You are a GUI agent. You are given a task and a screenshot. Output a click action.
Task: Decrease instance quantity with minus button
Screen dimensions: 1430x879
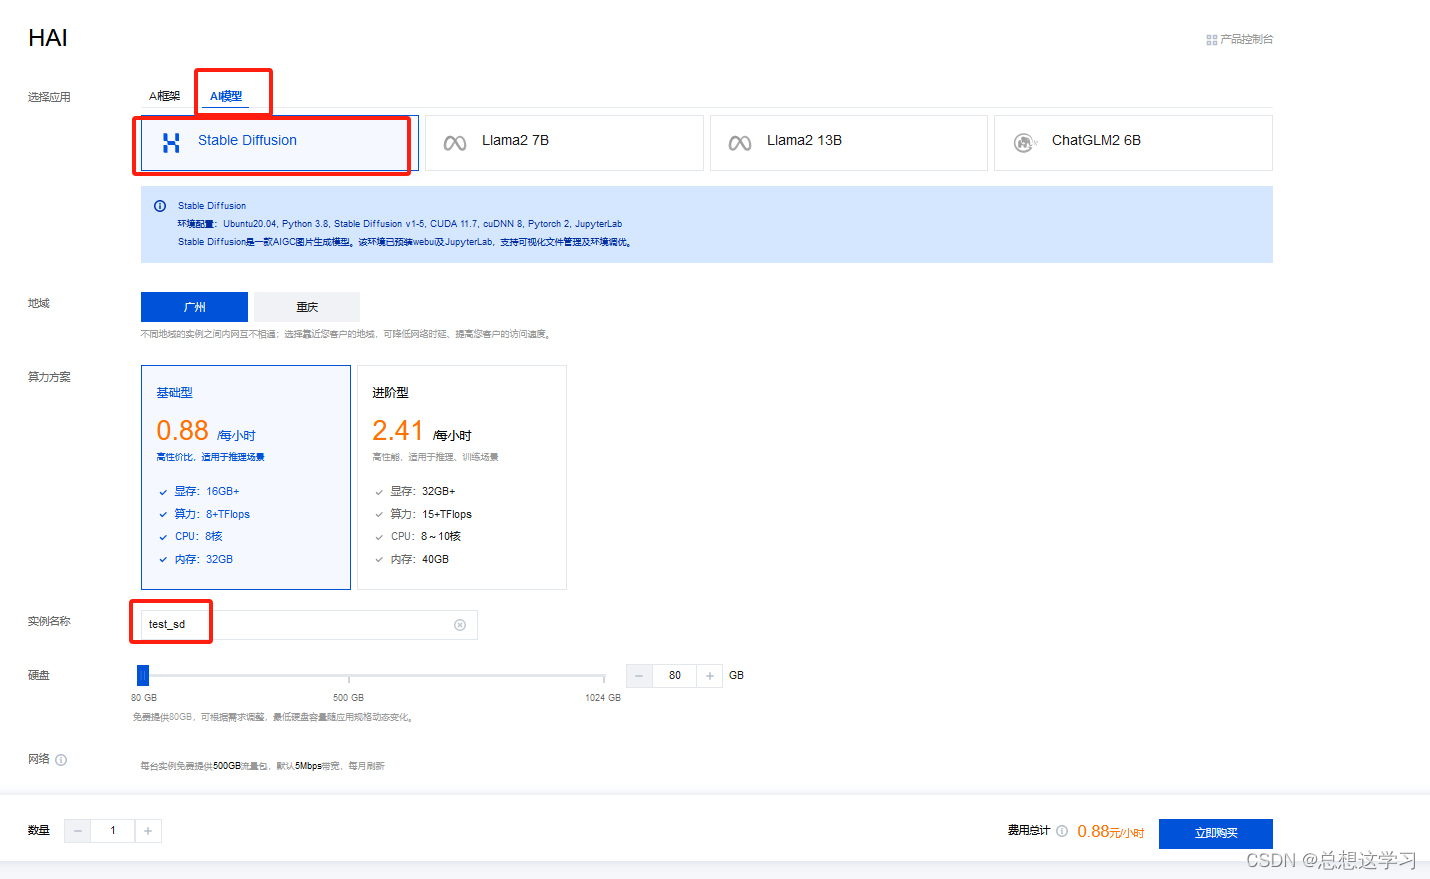pos(77,831)
